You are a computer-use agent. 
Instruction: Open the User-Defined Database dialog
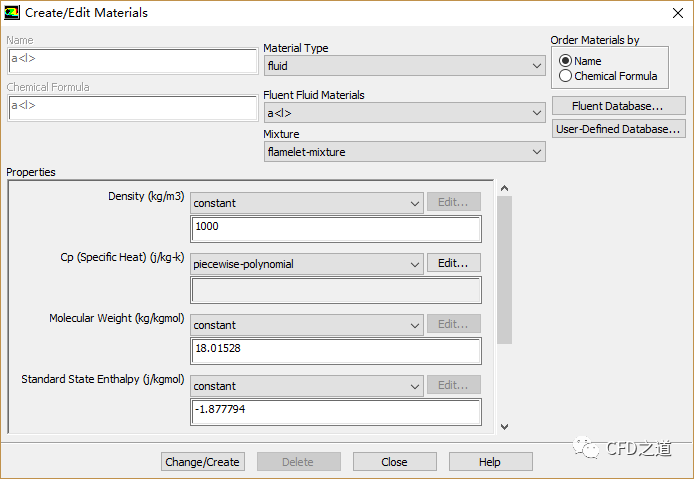pos(618,129)
